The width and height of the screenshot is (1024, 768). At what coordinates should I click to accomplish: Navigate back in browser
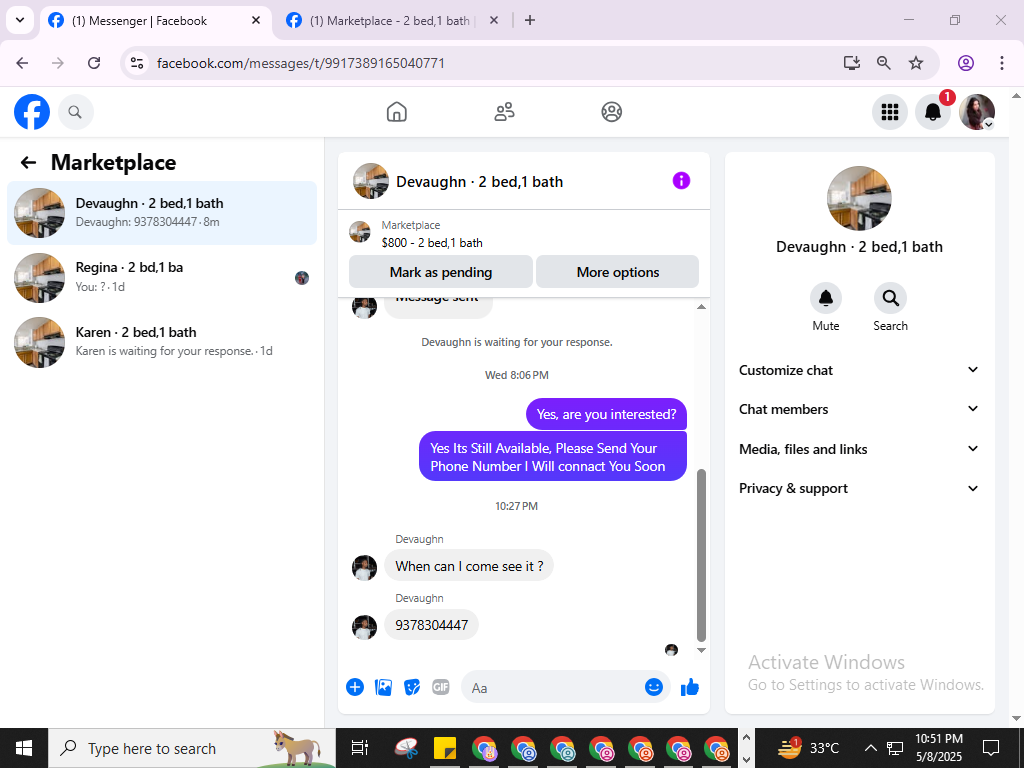coord(22,63)
